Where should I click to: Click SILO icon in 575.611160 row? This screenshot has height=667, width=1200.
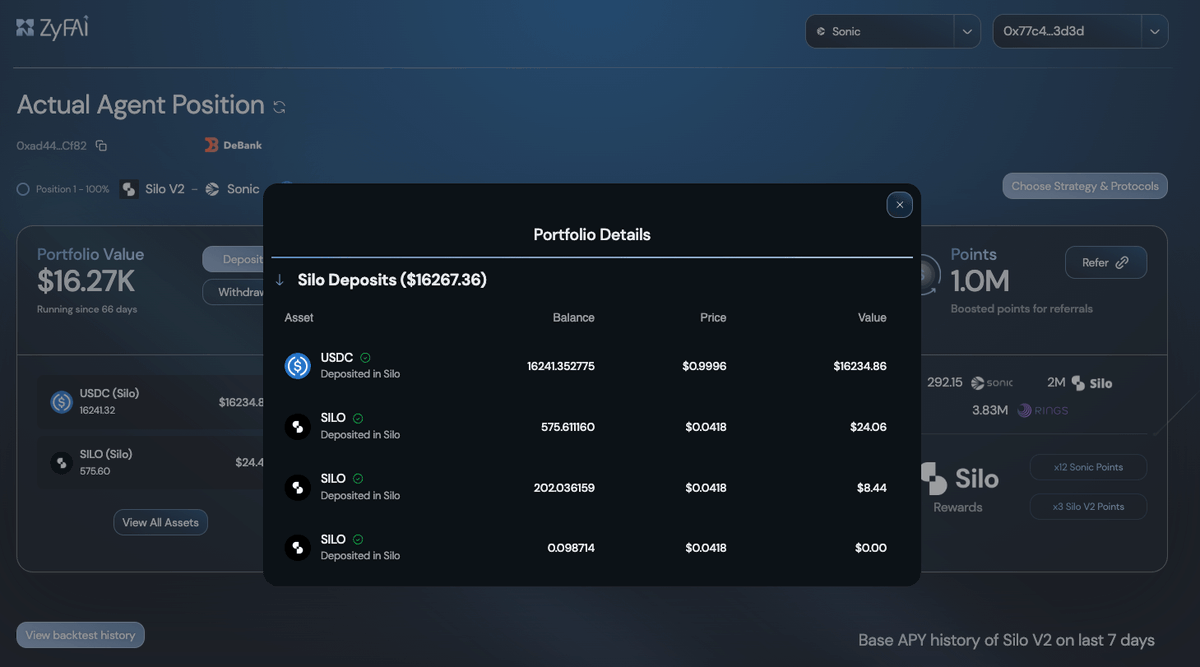click(298, 427)
